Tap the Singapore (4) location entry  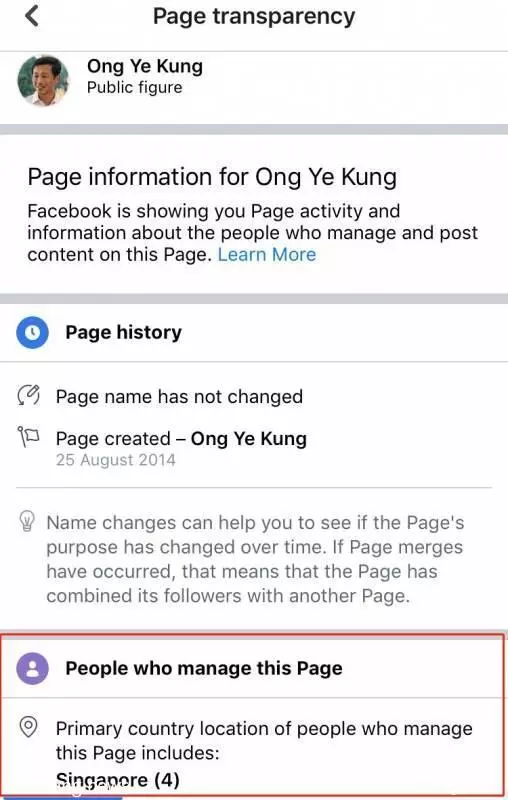click(x=117, y=780)
